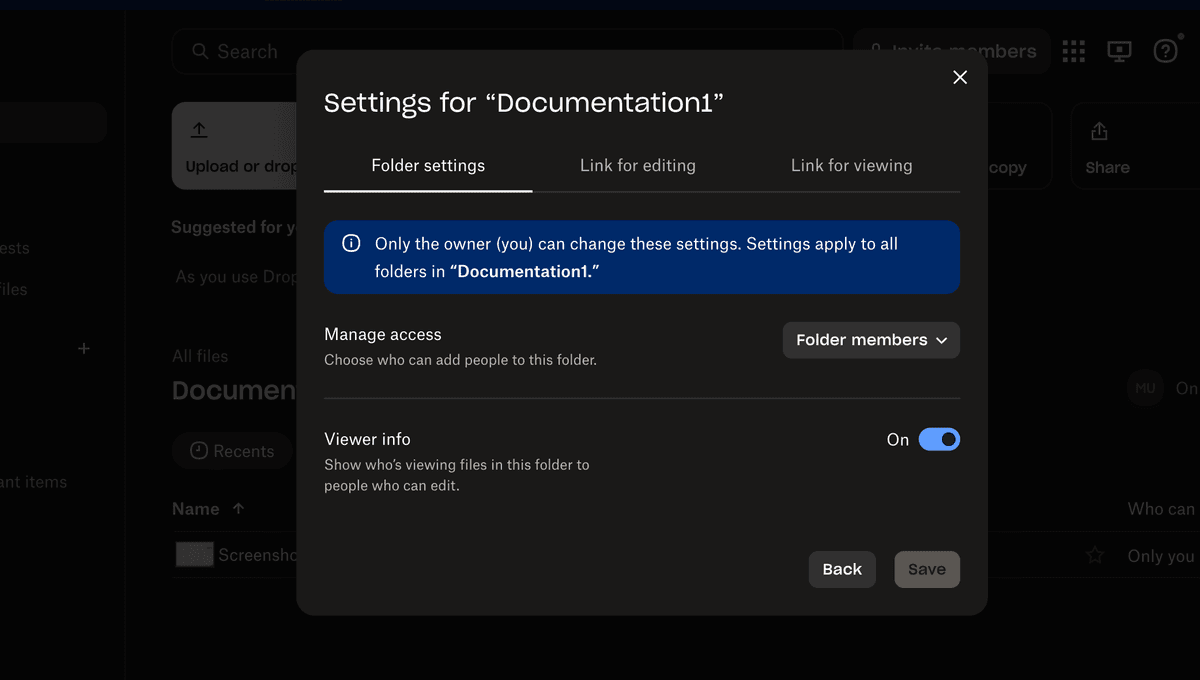Viewport: 1200px width, 680px height.
Task: Reverse the Name column sort order
Action: pos(237,508)
